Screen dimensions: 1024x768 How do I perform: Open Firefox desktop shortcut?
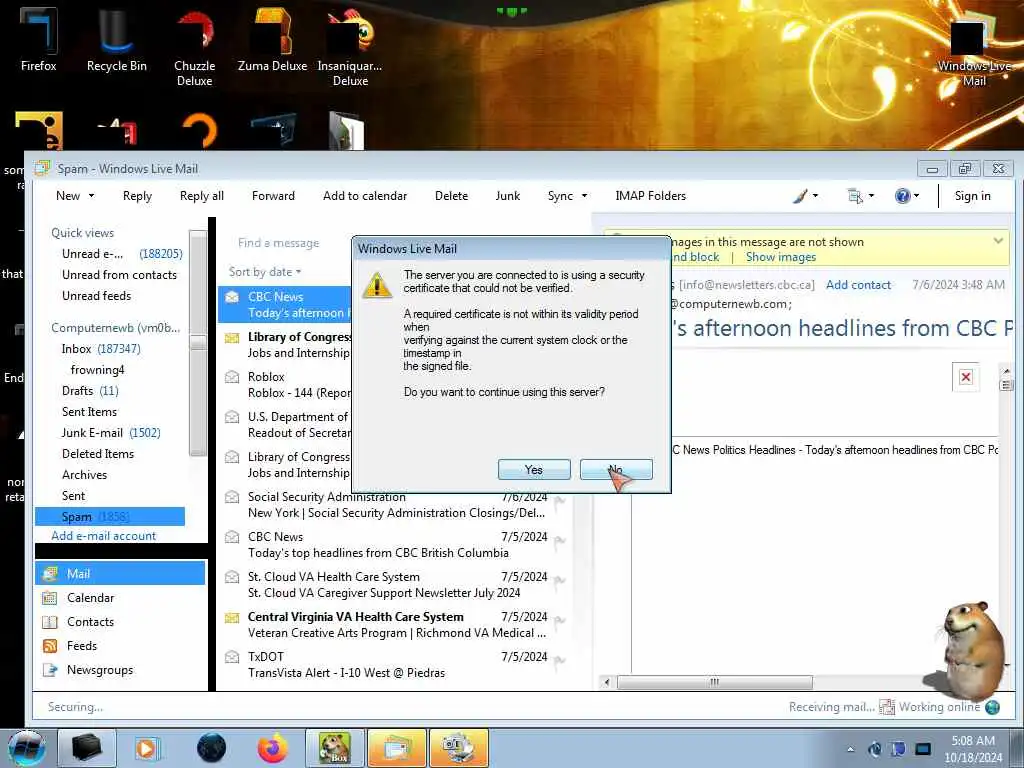tap(38, 39)
